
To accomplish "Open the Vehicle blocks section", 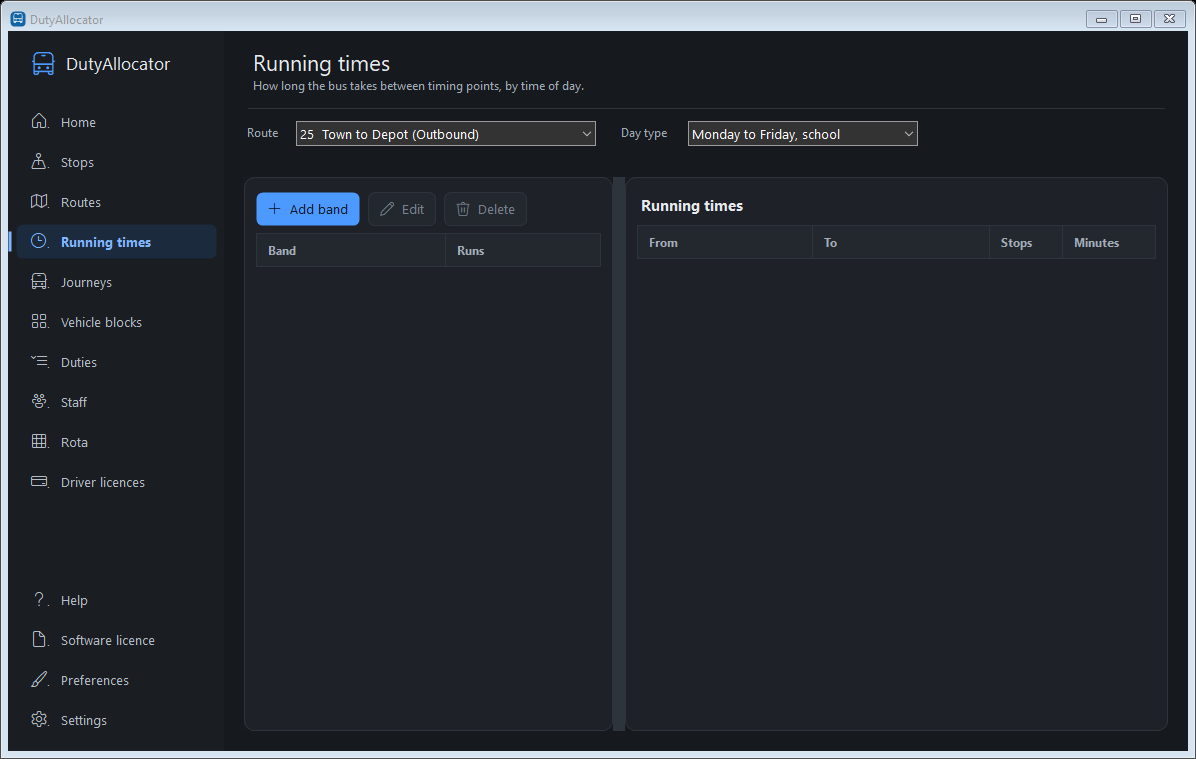I will coord(117,322).
